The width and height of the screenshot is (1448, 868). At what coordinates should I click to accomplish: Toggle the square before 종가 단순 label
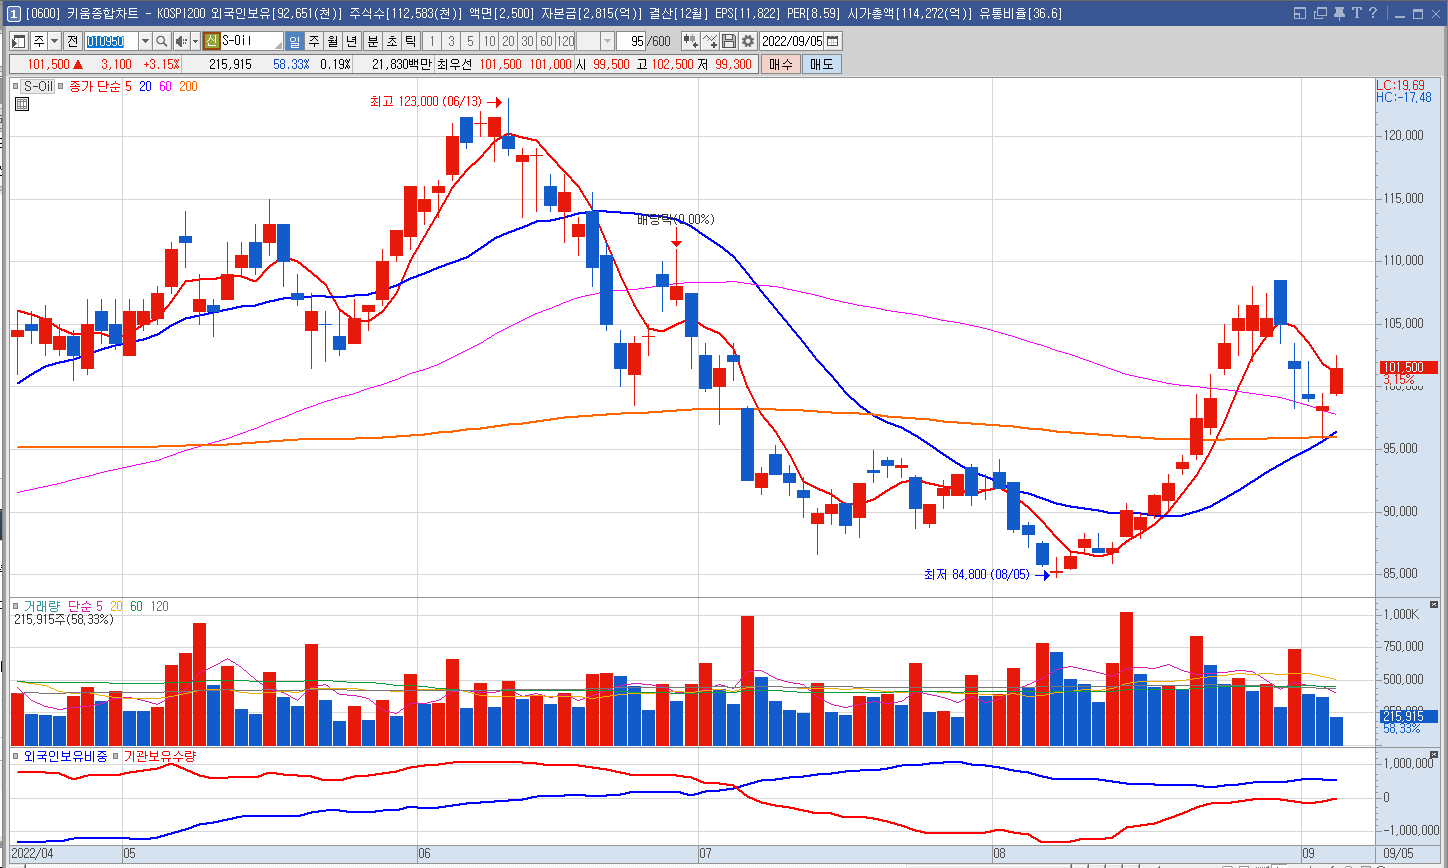click(61, 87)
